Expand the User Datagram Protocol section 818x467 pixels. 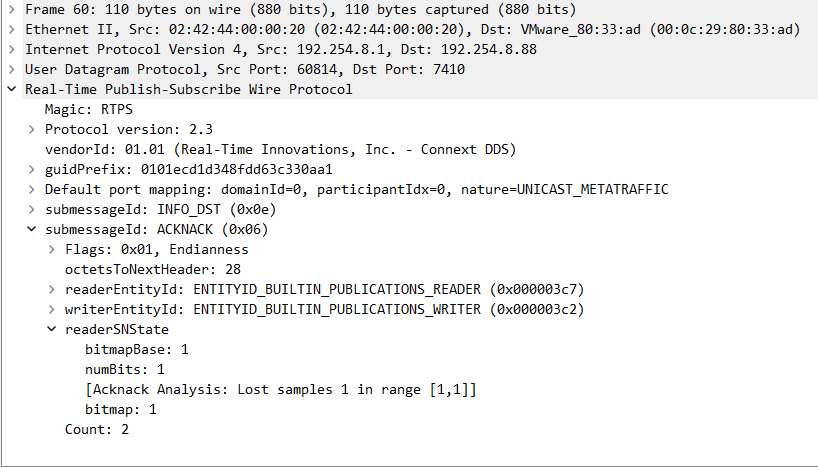[x=12, y=69]
